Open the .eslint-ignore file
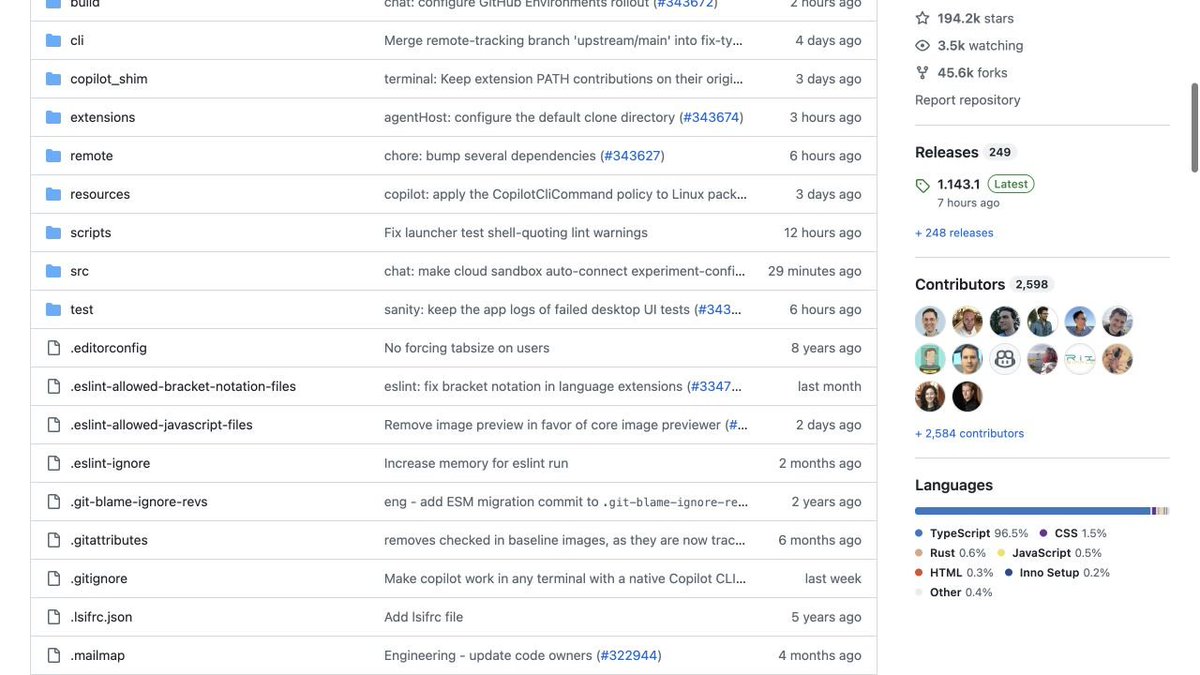The width and height of the screenshot is (1200, 675). click(110, 463)
